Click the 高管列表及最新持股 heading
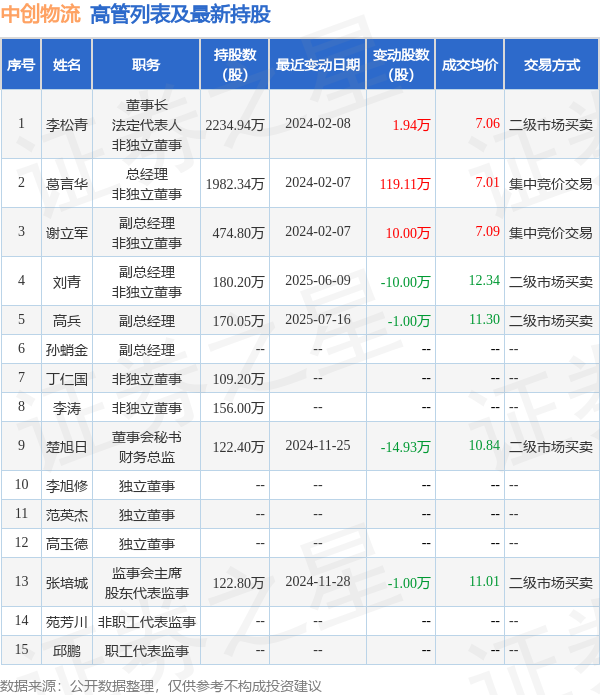Screen dimensions: 600x695 [x=180, y=14]
